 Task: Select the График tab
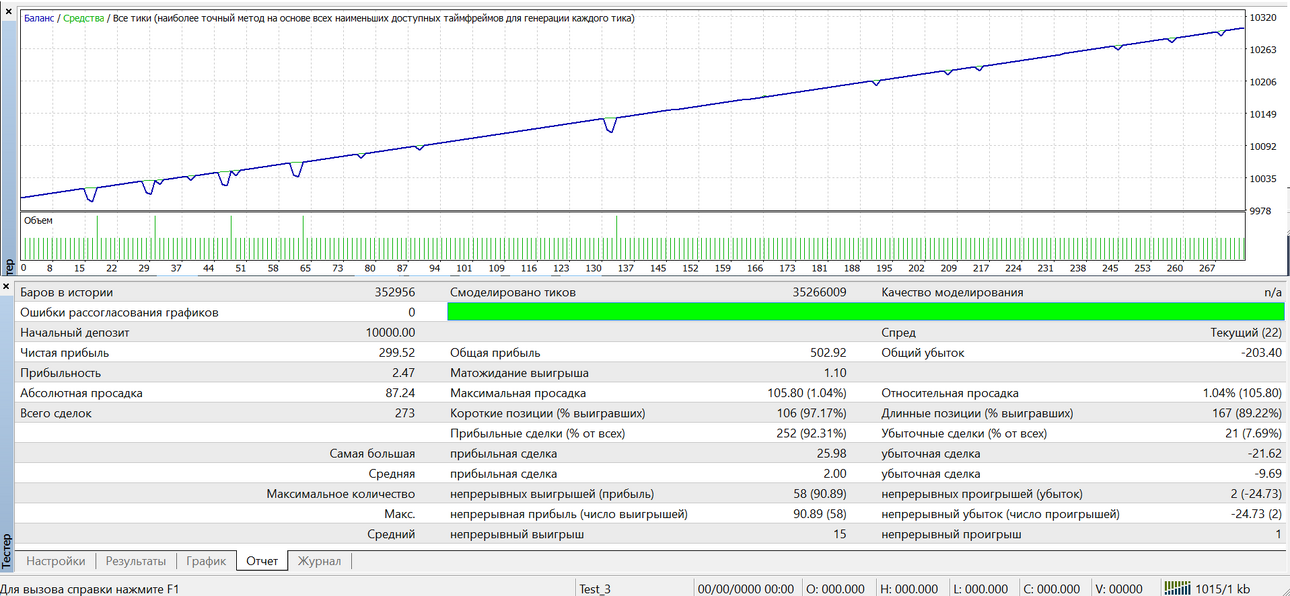[207, 561]
